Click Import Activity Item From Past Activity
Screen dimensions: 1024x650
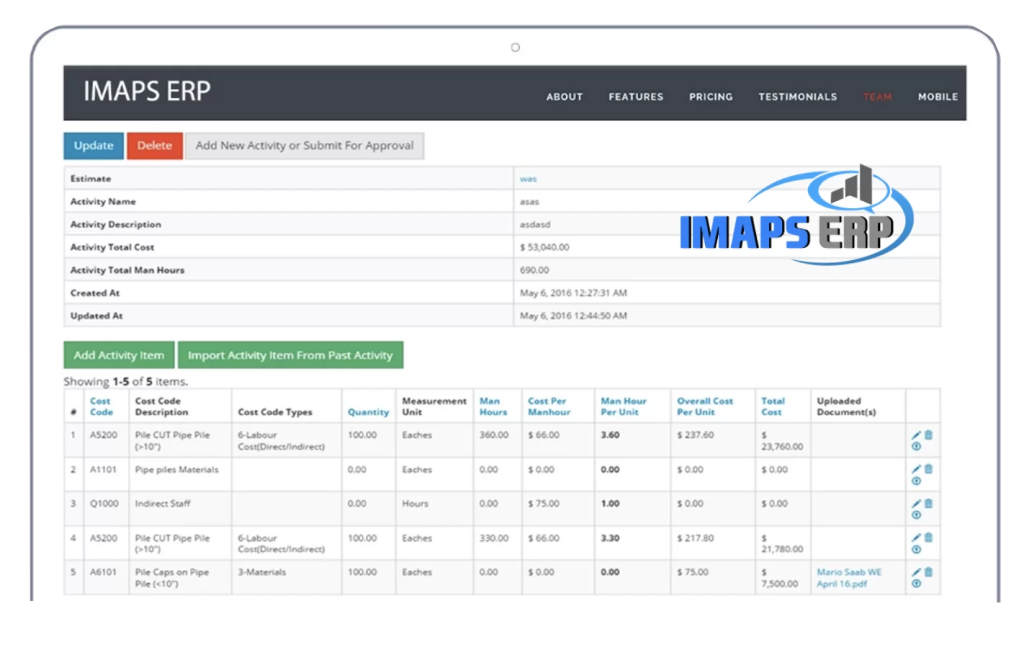tap(290, 354)
